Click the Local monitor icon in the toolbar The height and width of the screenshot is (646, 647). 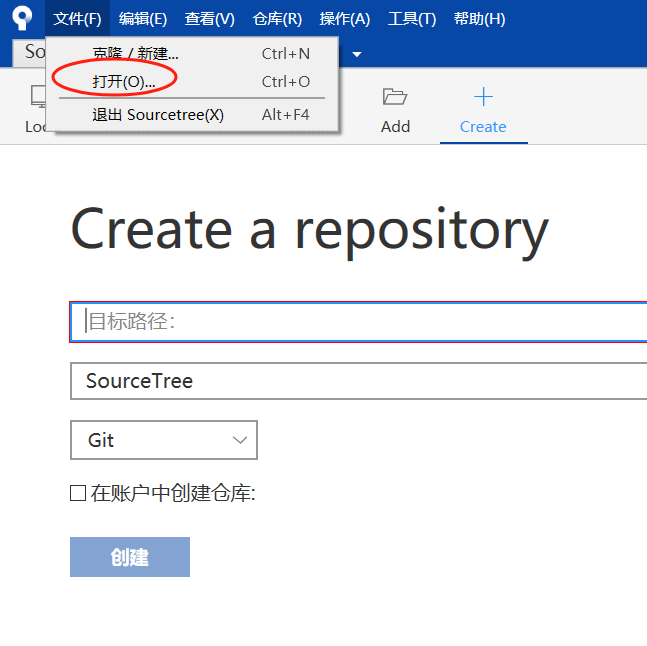point(38,96)
